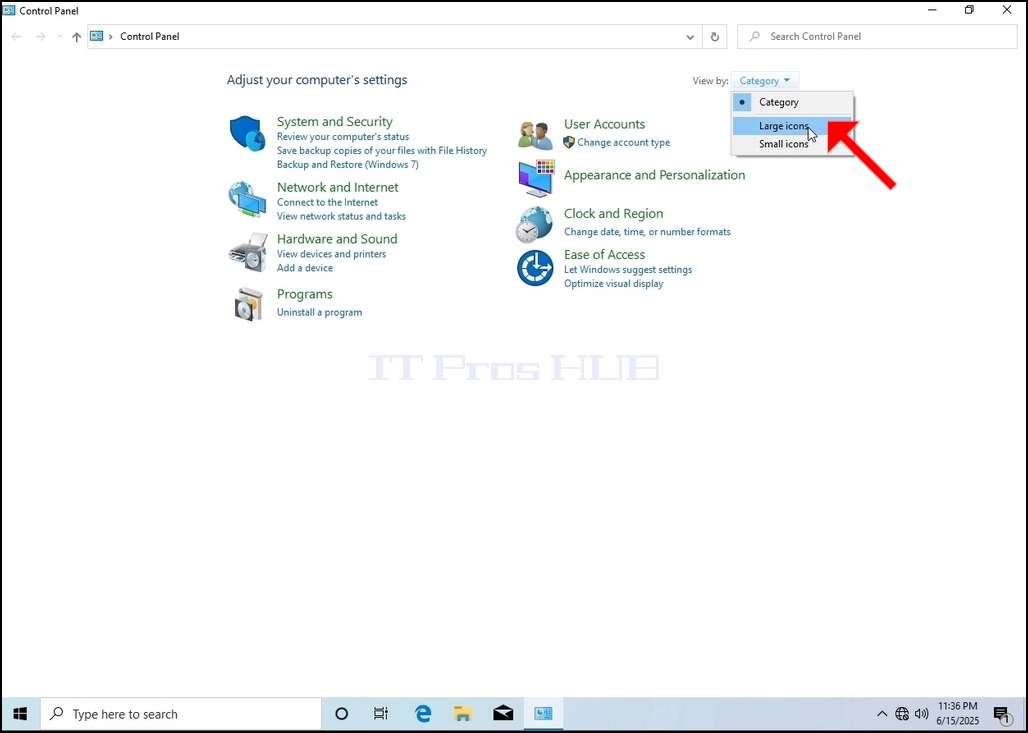Screen dimensions: 1028x733
Task: Click the Control Panel icon in address bar
Action: (97, 36)
